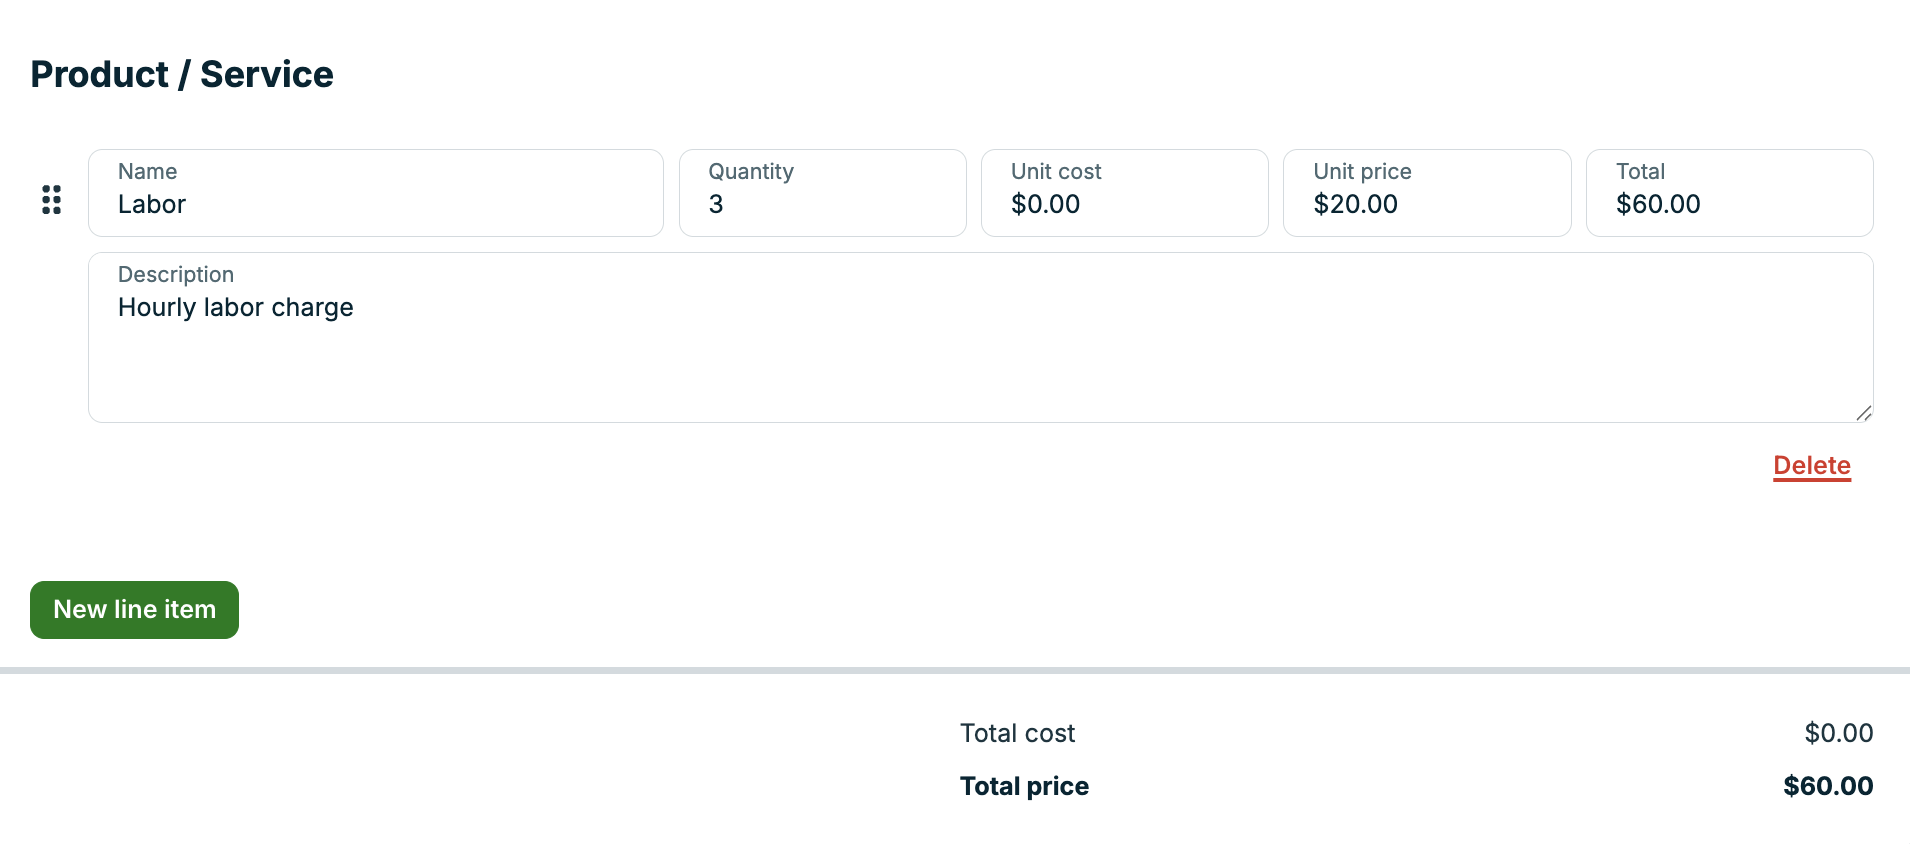Grab the line item drag handle
The image size is (1910, 844).
pyautogui.click(x=51, y=200)
